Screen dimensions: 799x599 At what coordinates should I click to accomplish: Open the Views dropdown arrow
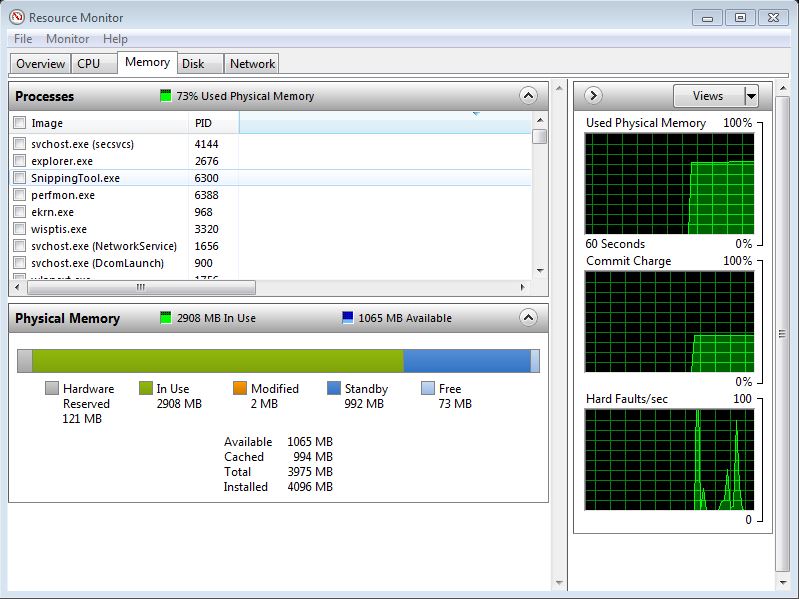751,96
